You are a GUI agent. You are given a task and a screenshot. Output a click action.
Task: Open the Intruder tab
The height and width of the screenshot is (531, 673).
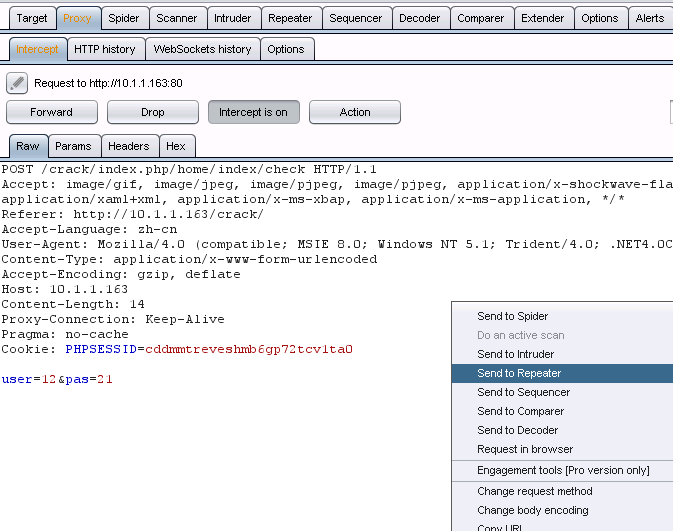click(232, 18)
